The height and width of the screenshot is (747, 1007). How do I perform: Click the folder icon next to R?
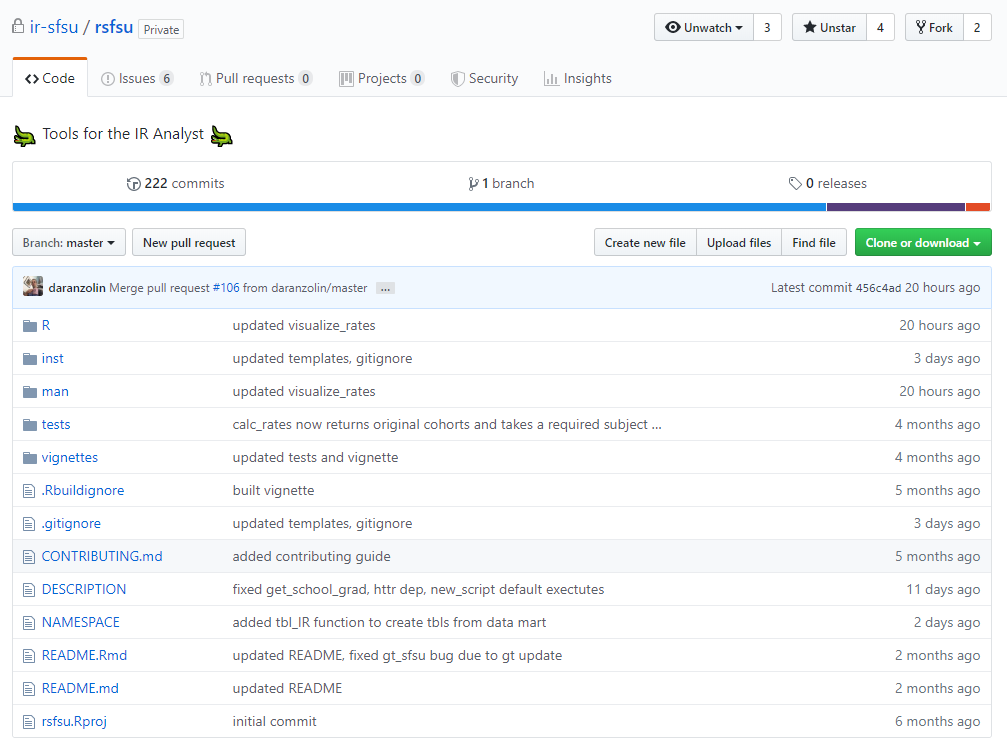[x=30, y=326]
